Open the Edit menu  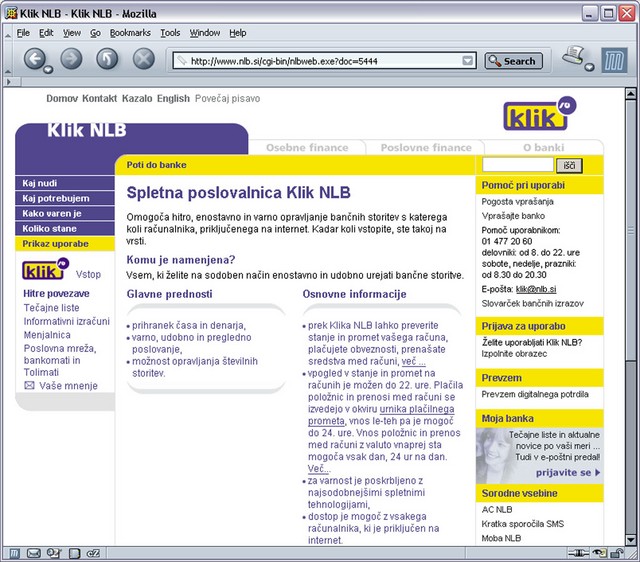click(x=46, y=33)
